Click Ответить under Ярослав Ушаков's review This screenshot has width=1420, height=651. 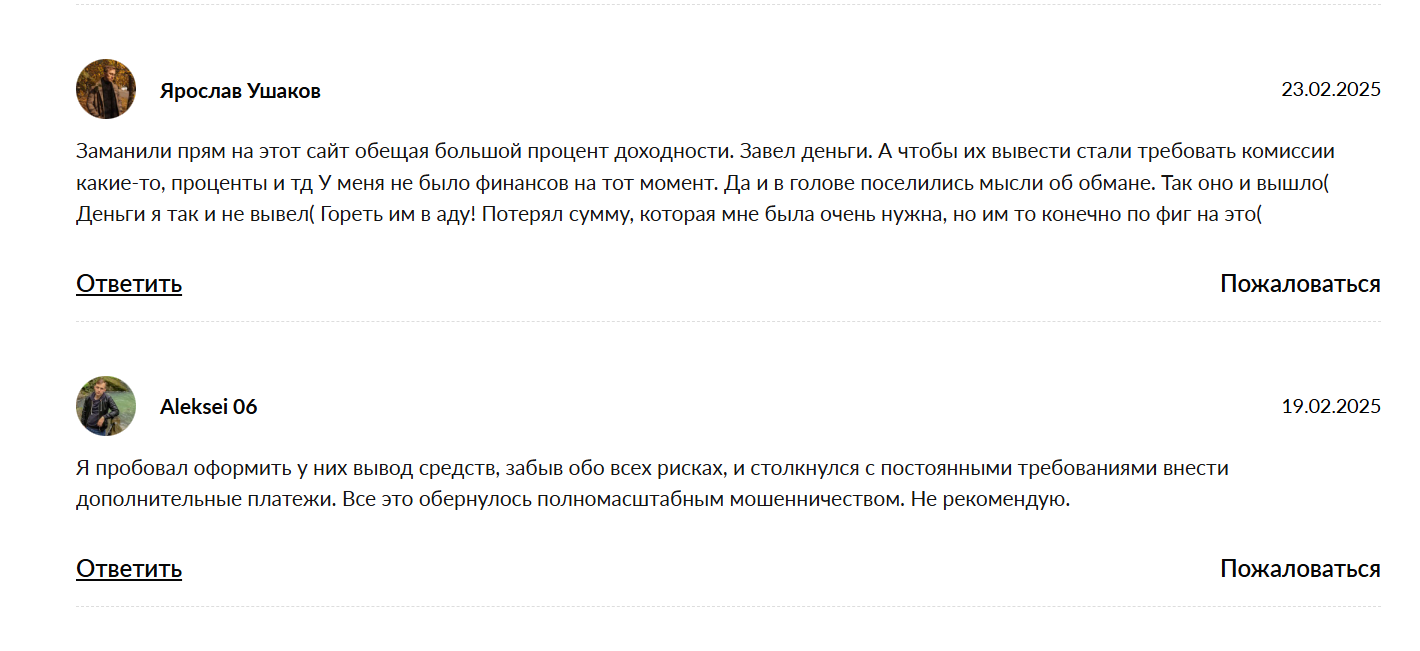(129, 284)
